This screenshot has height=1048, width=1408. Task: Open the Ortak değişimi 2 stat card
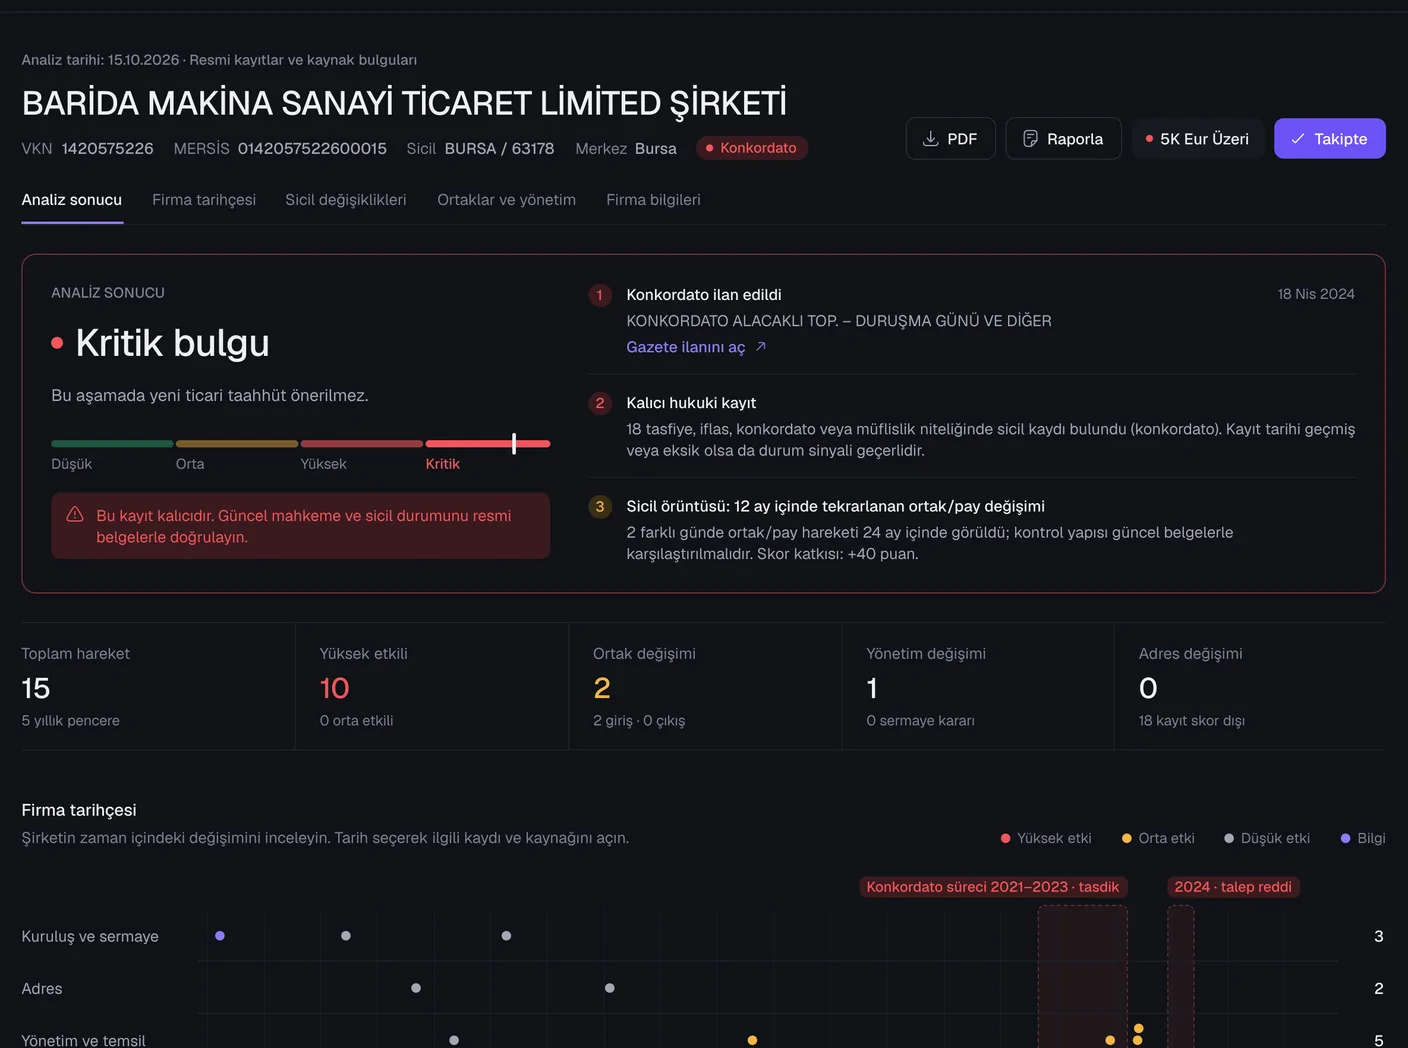(705, 687)
